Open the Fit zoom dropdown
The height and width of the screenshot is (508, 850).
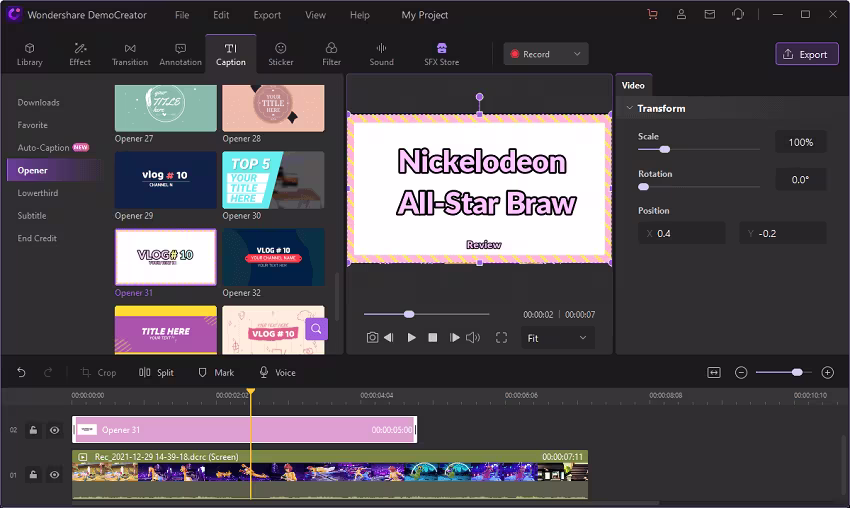(557, 338)
